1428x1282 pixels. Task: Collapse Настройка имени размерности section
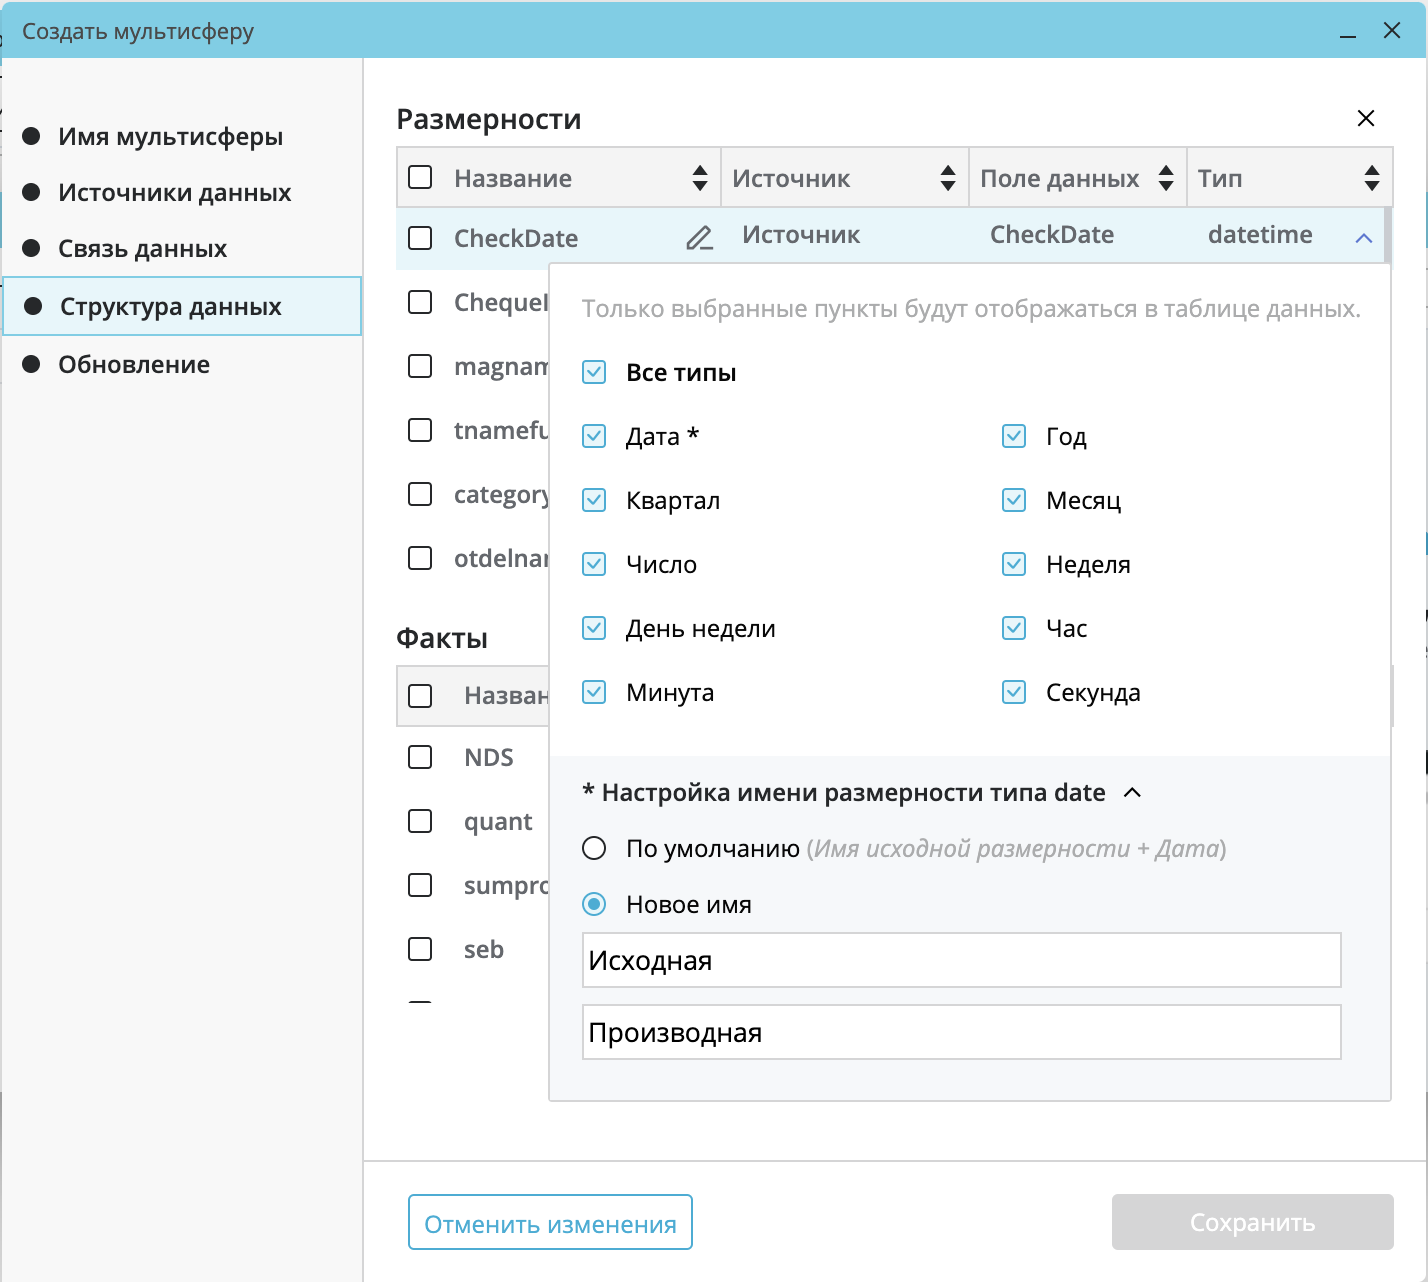click(1132, 792)
